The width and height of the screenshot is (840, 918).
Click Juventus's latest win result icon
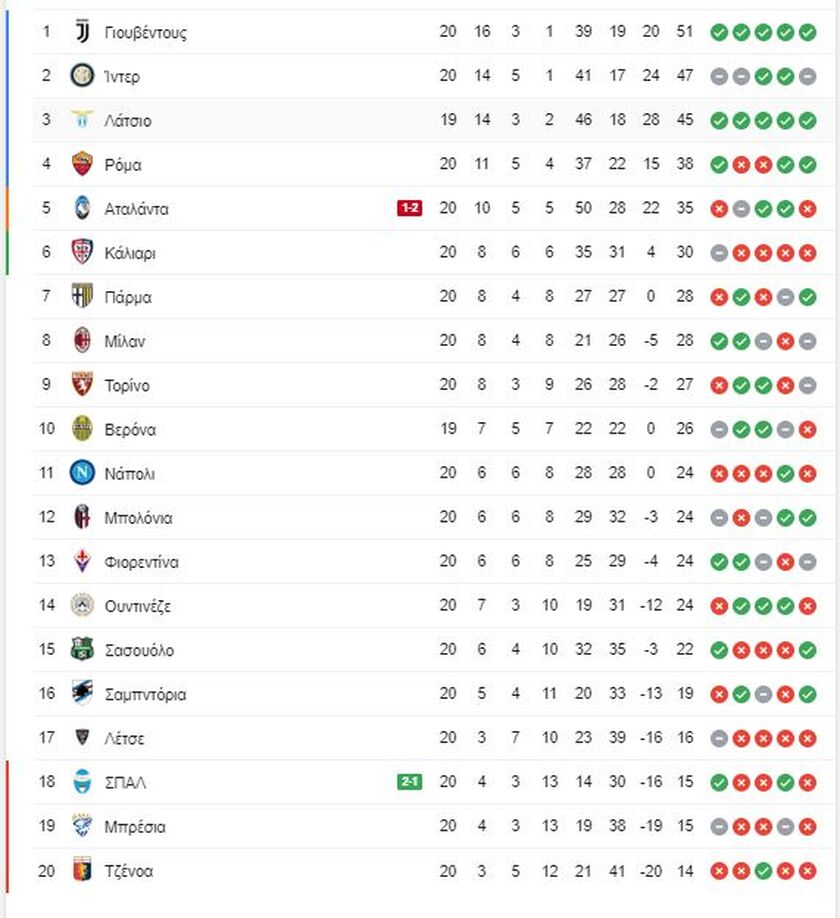807,32
